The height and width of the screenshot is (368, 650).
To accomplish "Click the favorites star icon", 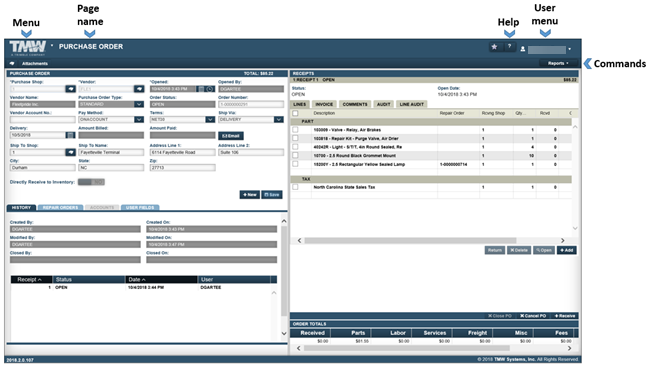I will (495, 47).
